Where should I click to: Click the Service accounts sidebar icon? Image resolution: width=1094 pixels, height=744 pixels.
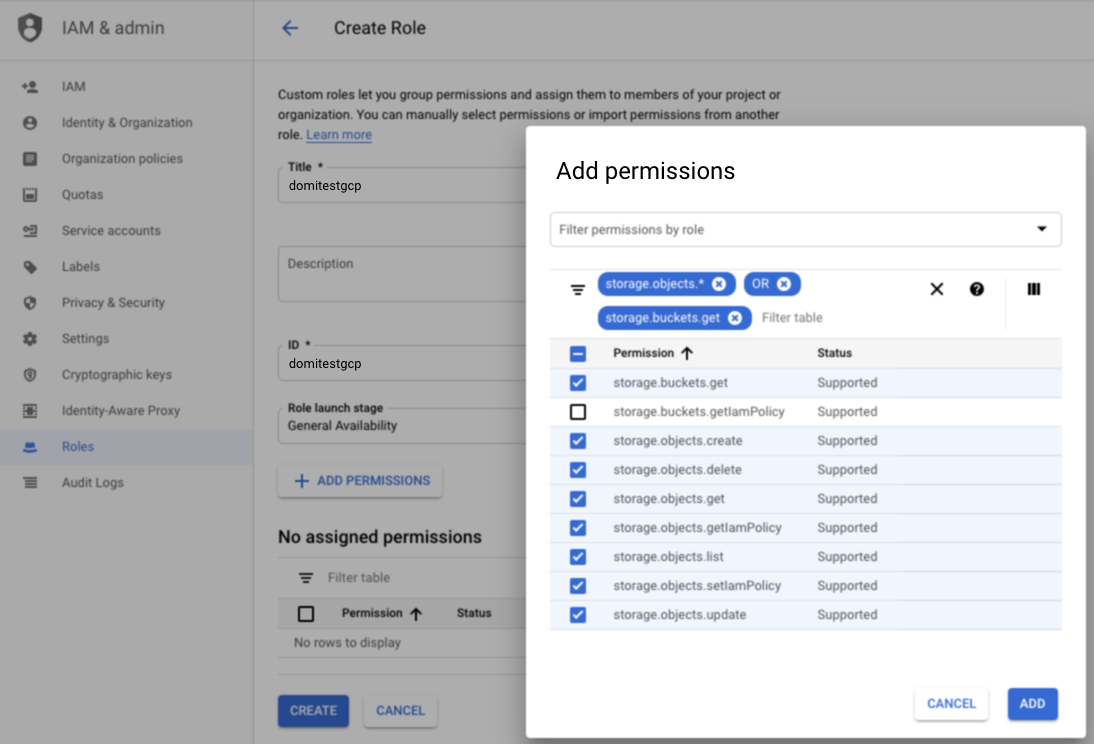30,231
